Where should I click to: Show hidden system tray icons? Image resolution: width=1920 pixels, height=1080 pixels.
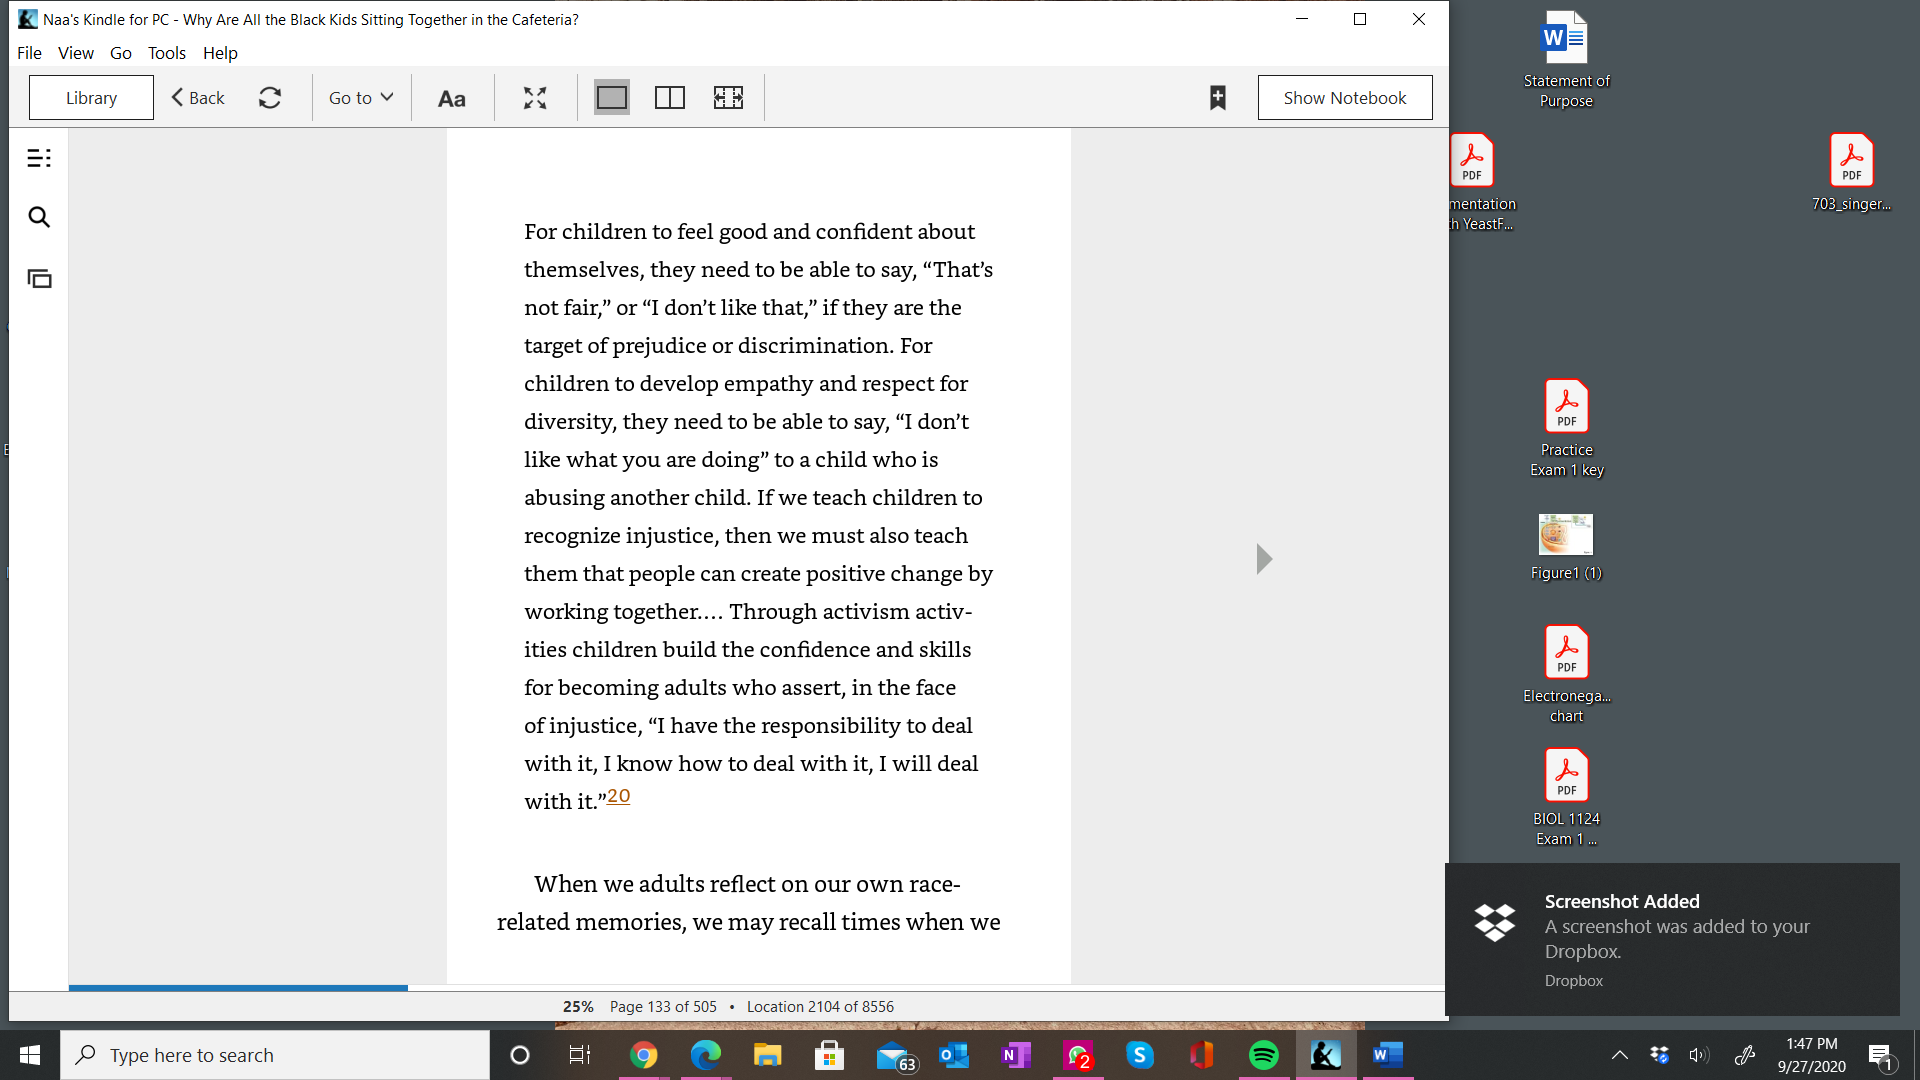pyautogui.click(x=1619, y=1055)
